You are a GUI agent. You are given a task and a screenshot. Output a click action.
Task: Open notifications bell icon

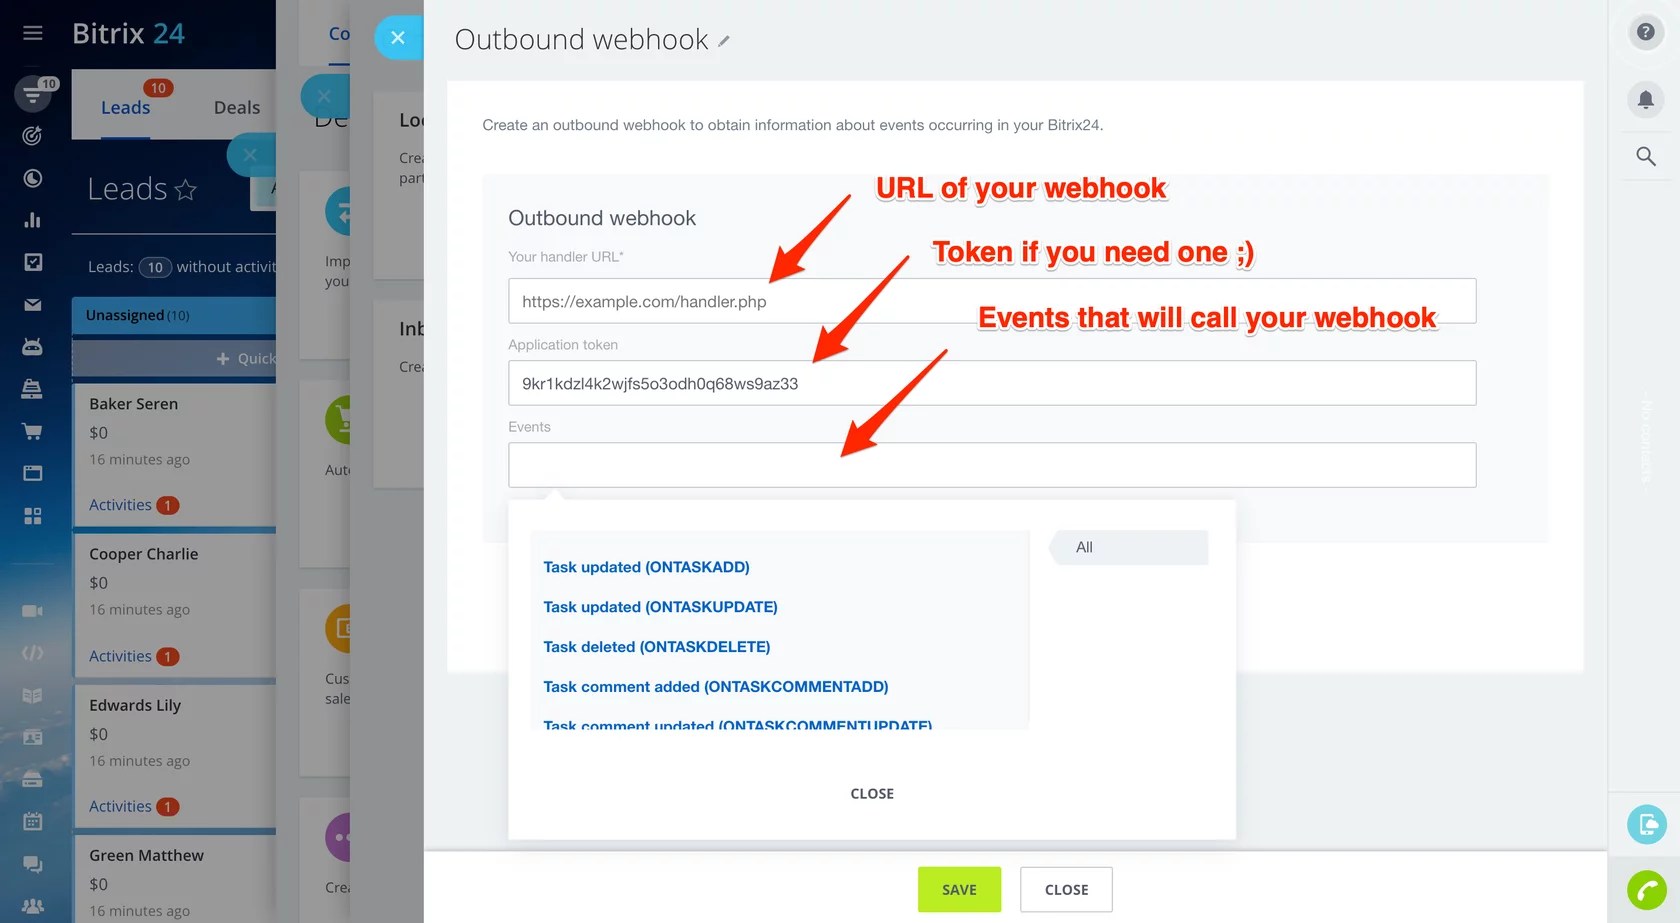[x=1645, y=99]
